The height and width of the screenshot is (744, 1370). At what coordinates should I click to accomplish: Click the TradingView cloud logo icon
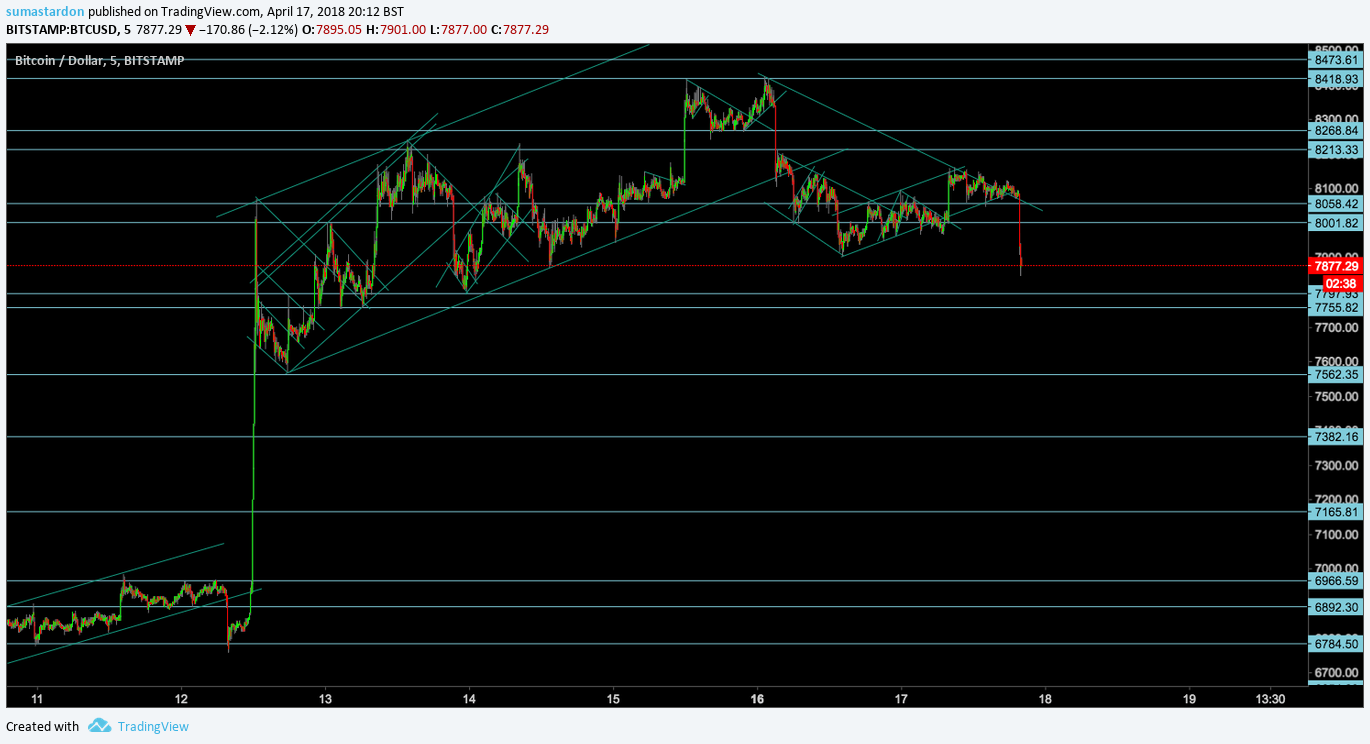(98, 726)
